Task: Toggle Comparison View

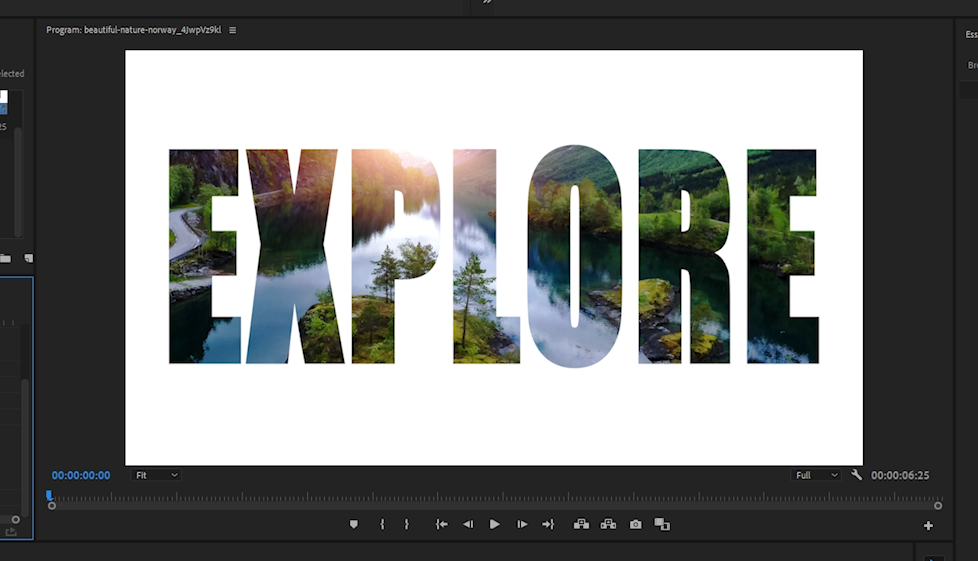Action: coord(662,525)
